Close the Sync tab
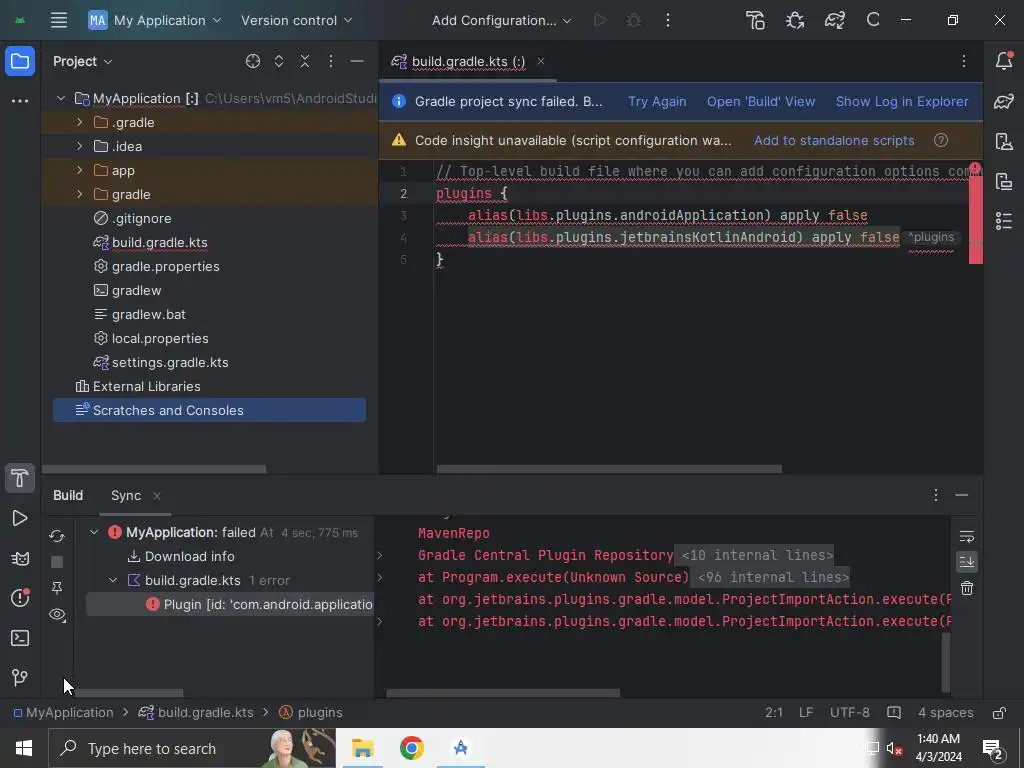Image resolution: width=1024 pixels, height=768 pixels. tap(157, 496)
